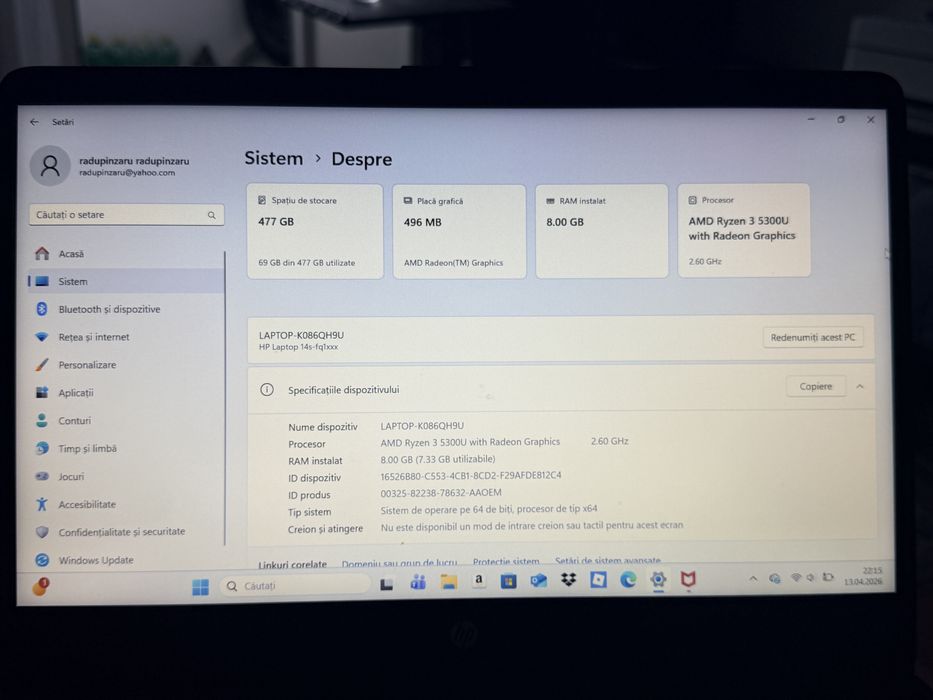Open Personalizare settings
The height and width of the screenshot is (700, 933).
tap(126, 365)
